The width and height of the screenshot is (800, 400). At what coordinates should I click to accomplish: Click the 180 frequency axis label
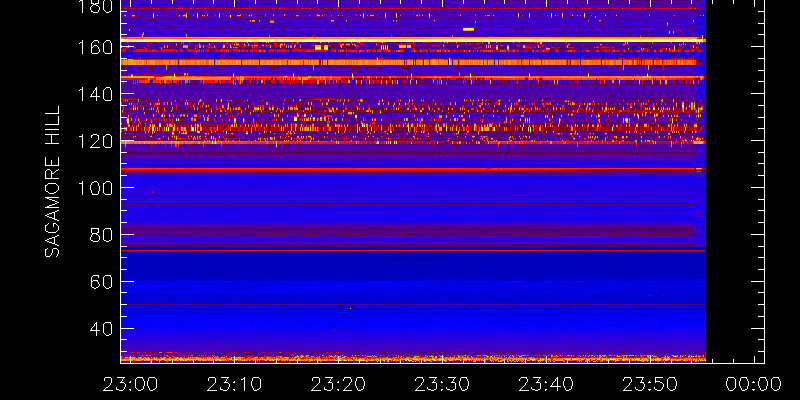tap(94, 7)
